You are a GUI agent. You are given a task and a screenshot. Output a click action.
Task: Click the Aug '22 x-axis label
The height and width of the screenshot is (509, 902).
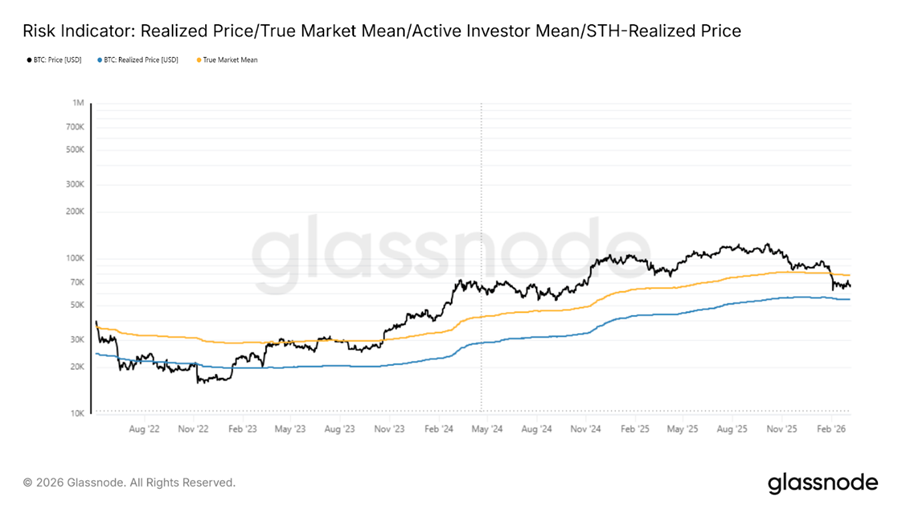144,429
